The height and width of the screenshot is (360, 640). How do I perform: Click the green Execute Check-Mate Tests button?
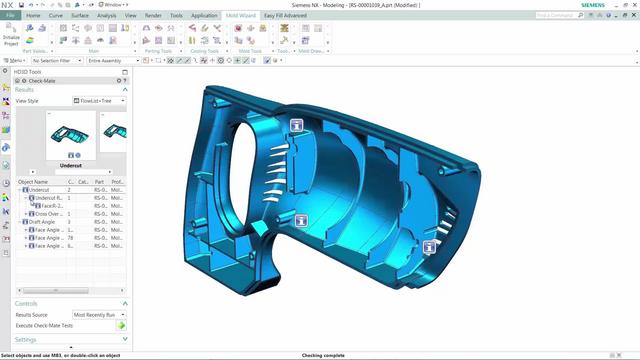(121, 326)
